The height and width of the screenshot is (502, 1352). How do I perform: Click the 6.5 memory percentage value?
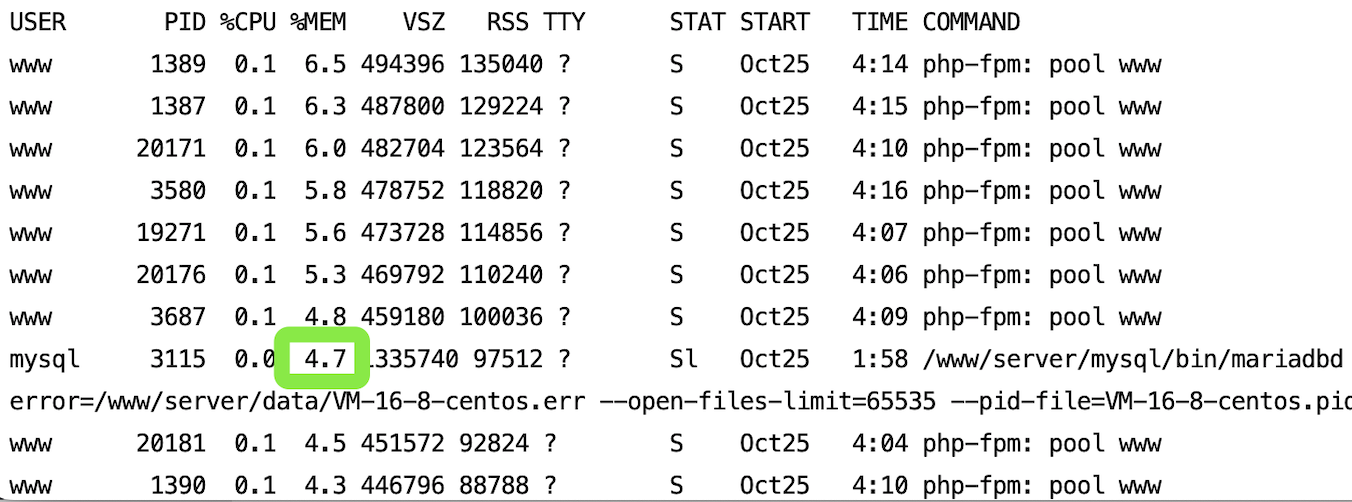click(325, 64)
